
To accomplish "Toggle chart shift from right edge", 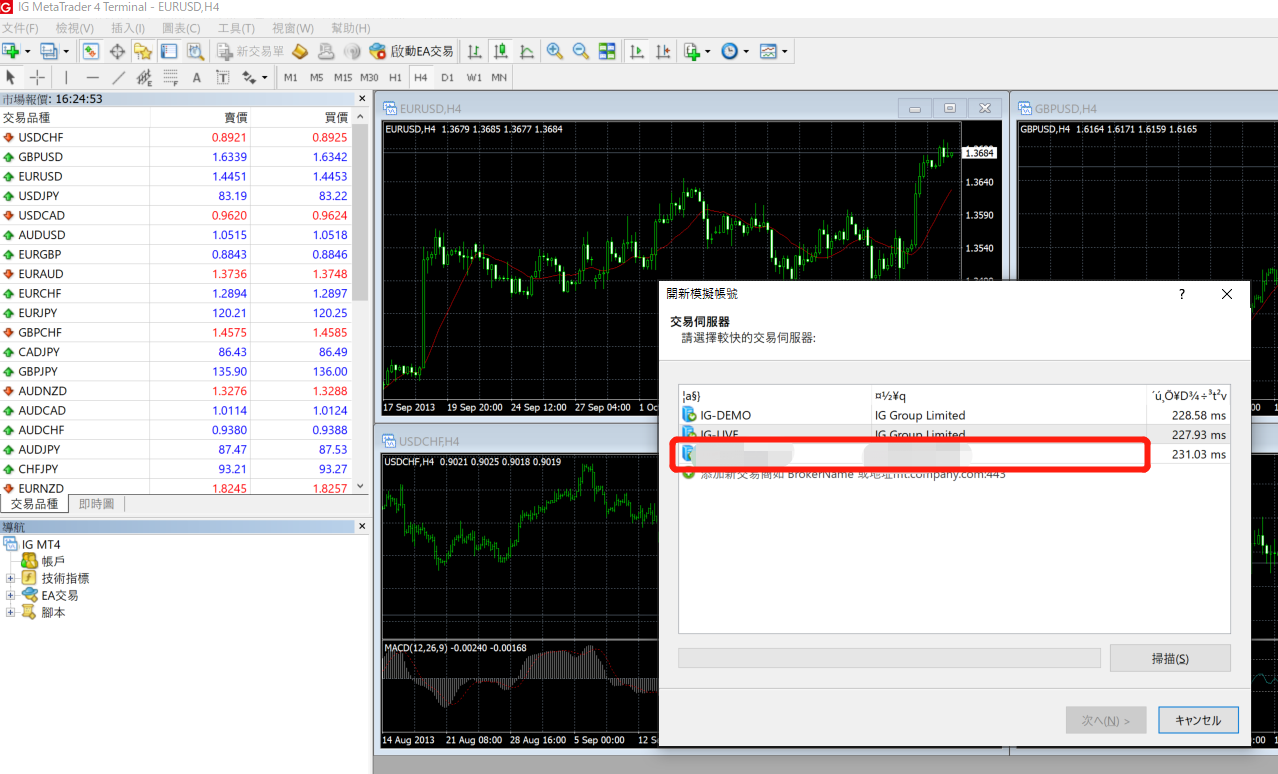I will coord(662,51).
